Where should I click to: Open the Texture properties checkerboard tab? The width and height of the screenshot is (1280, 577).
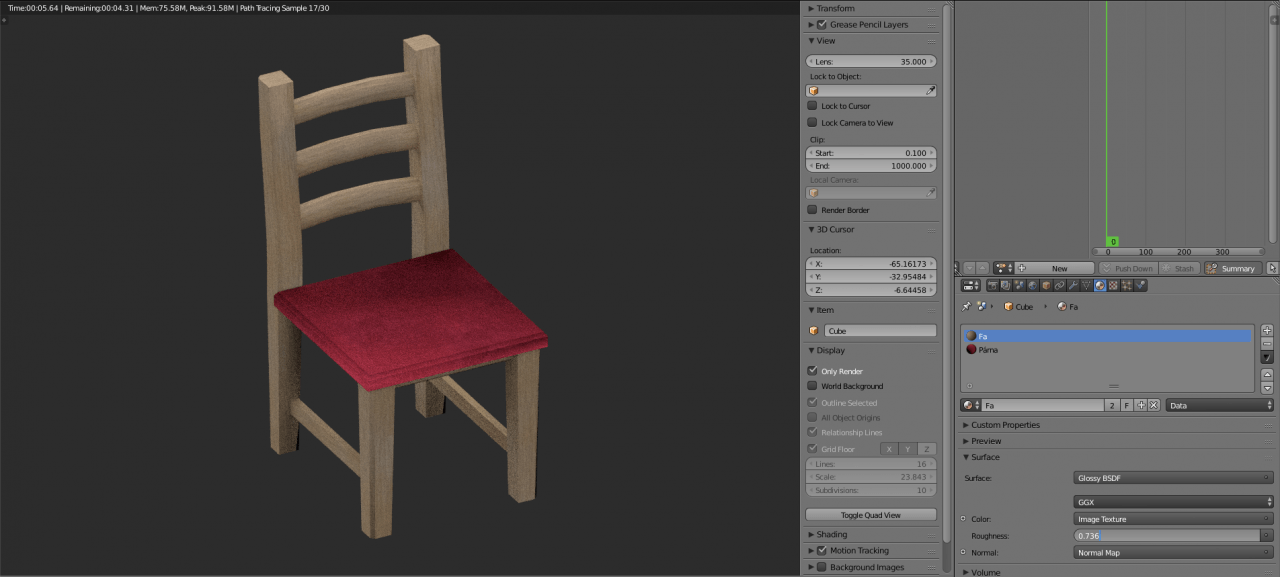pyautogui.click(x=1113, y=286)
